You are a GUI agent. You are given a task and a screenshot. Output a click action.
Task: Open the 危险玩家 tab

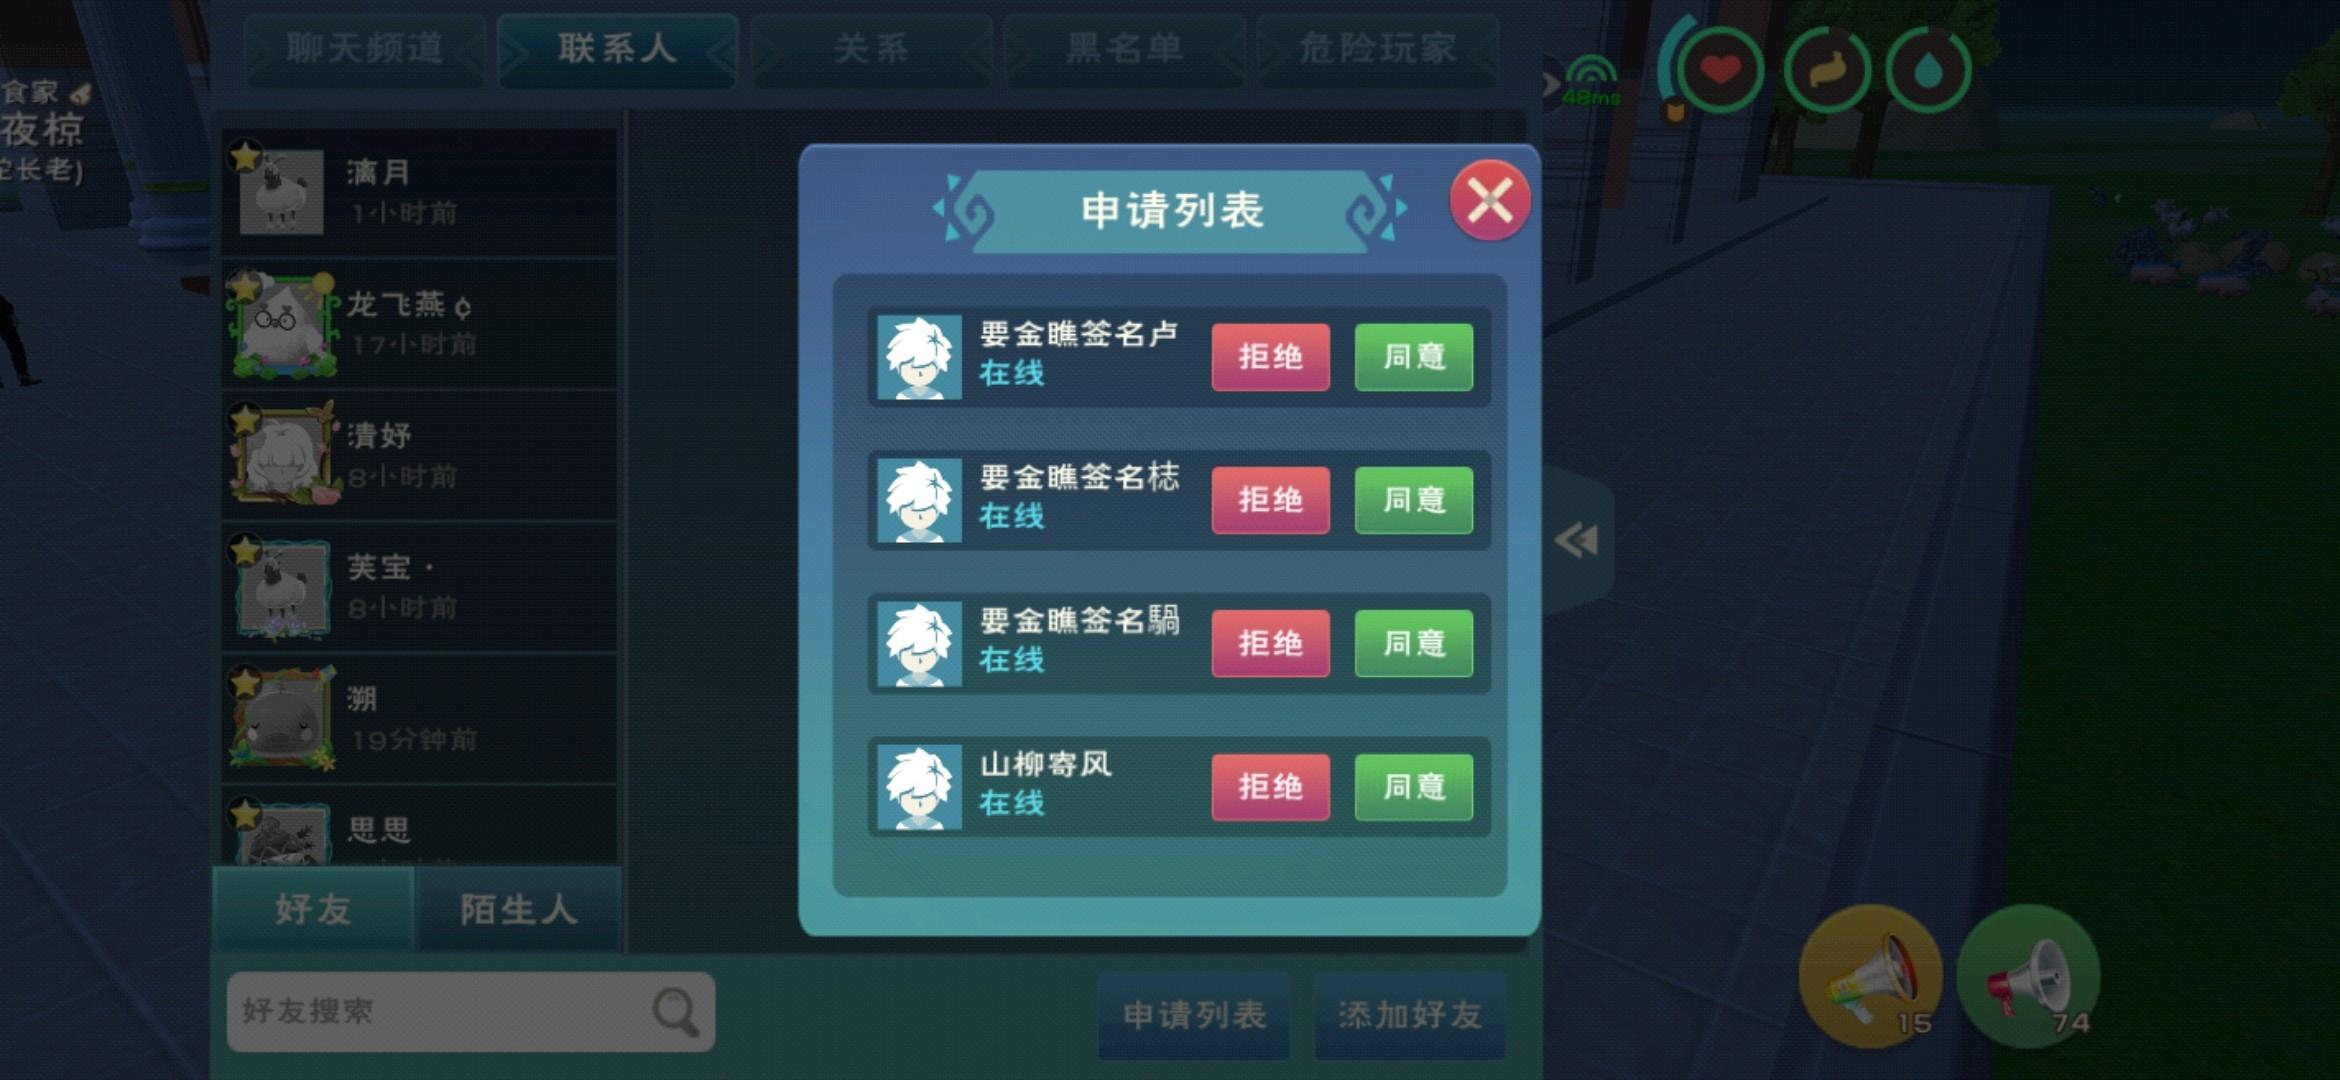pyautogui.click(x=1377, y=49)
